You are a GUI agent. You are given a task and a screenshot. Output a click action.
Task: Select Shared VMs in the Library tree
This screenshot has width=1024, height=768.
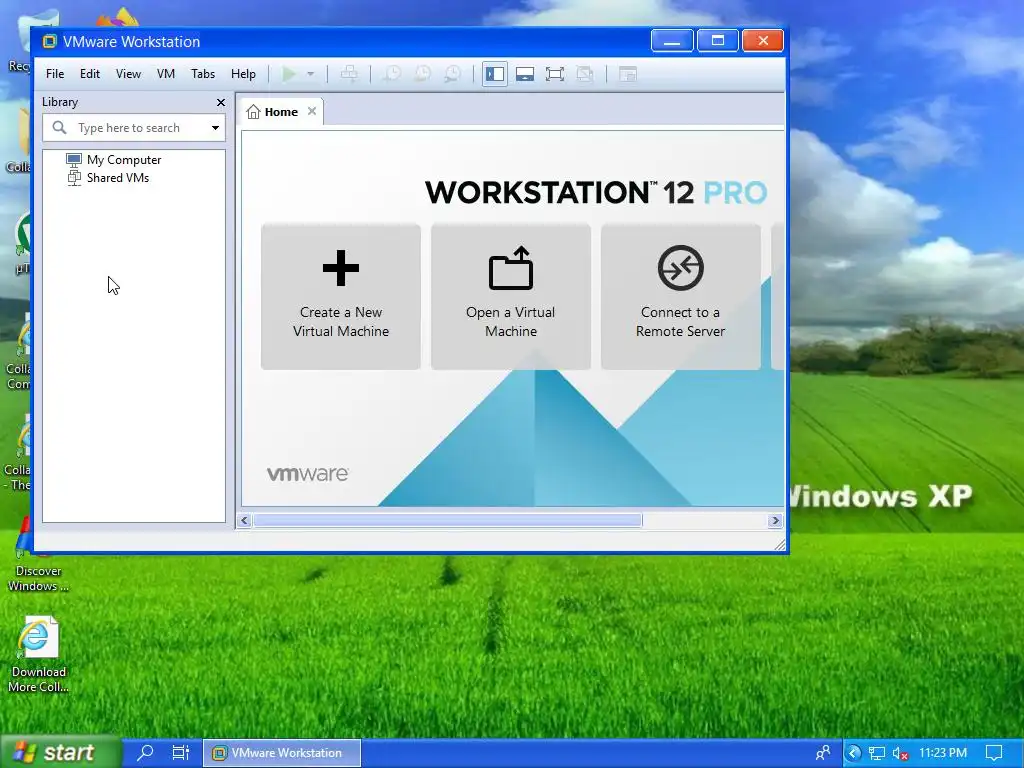(108, 178)
